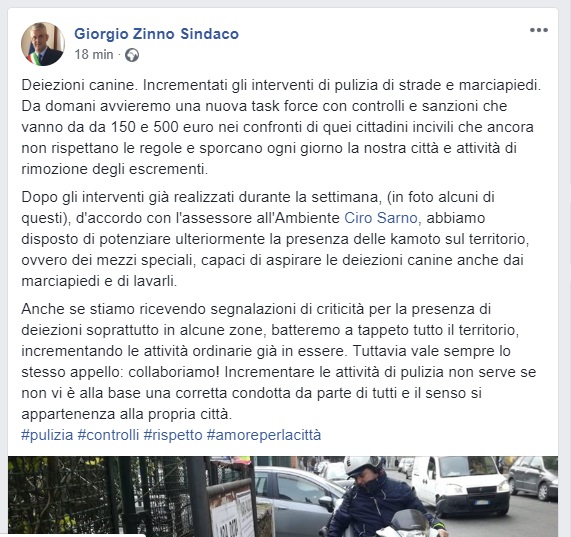Image resolution: width=571 pixels, height=537 pixels.
Task: Click the scooter rider in the photo
Action: 379,499
